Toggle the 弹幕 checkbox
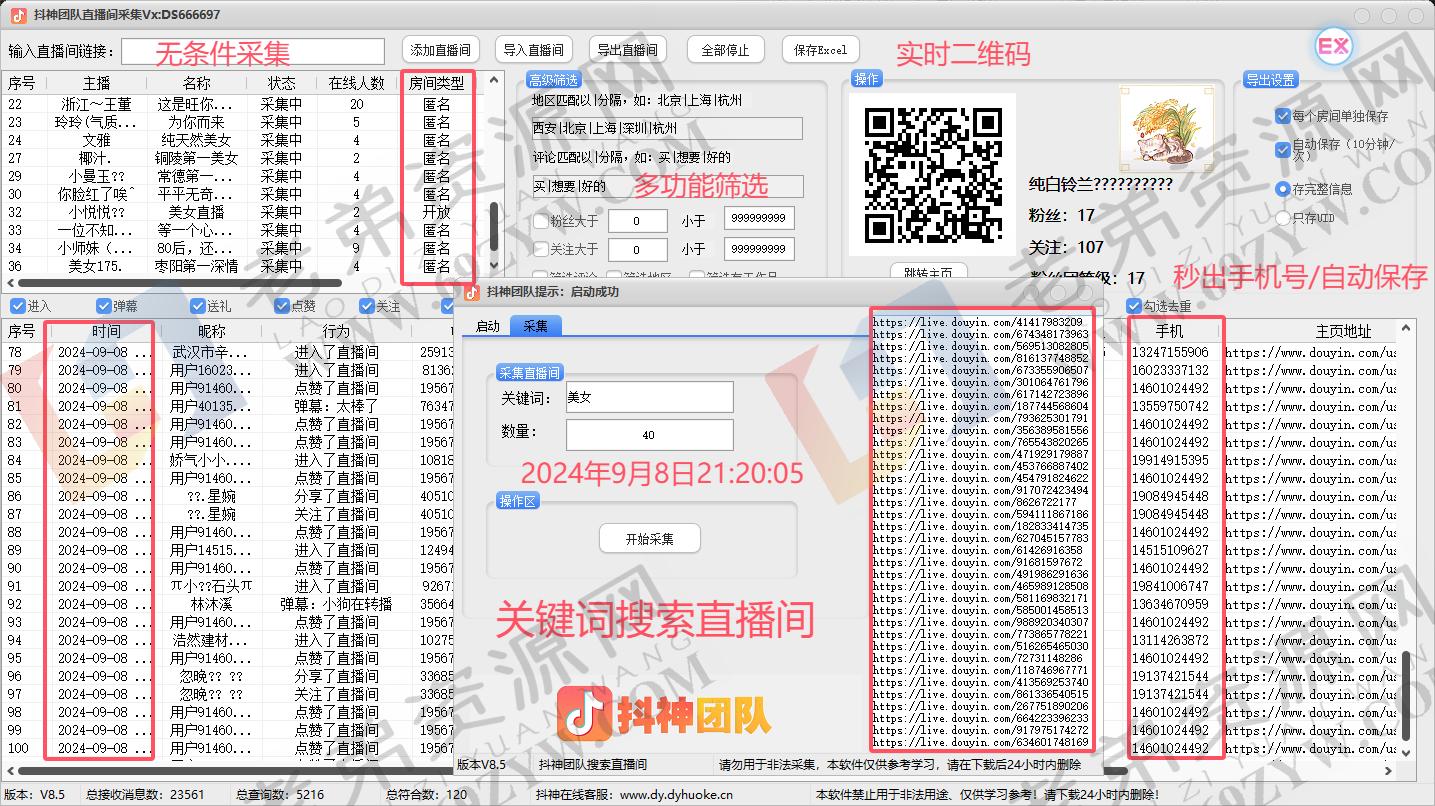 (104, 306)
